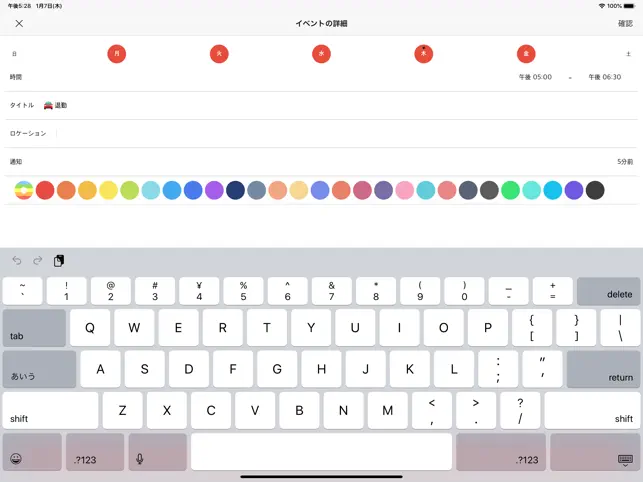Toggle the 月 (Monday) day circle
Screen dimensions: 643x482
pos(116,54)
